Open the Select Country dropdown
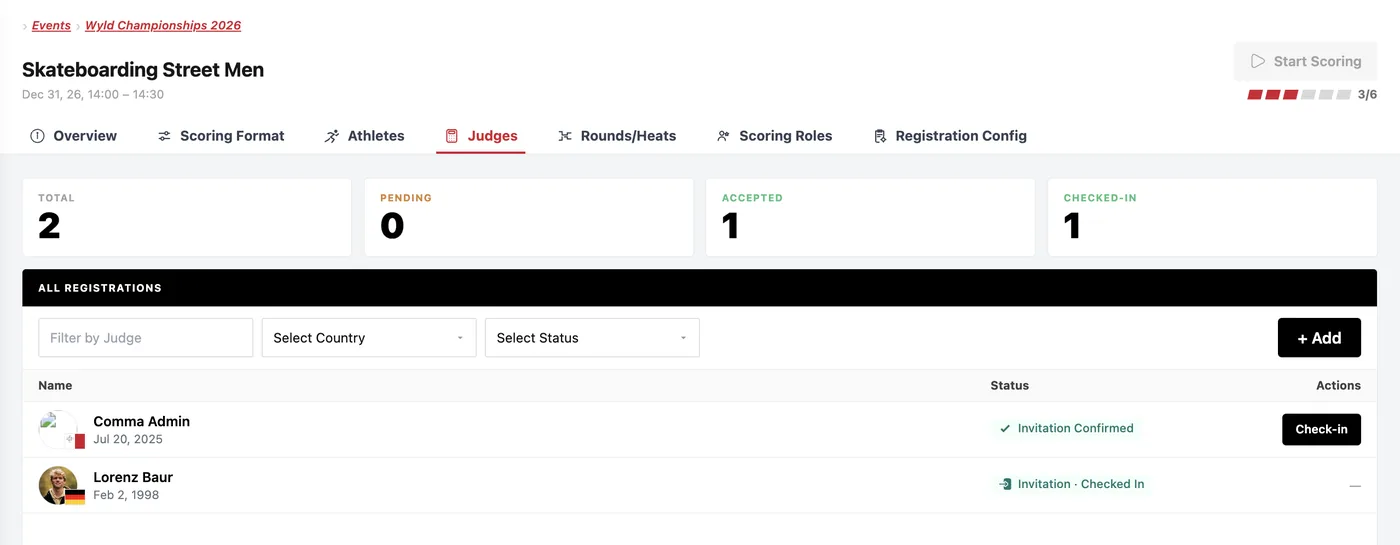Viewport: 1400px width, 545px height. [369, 338]
